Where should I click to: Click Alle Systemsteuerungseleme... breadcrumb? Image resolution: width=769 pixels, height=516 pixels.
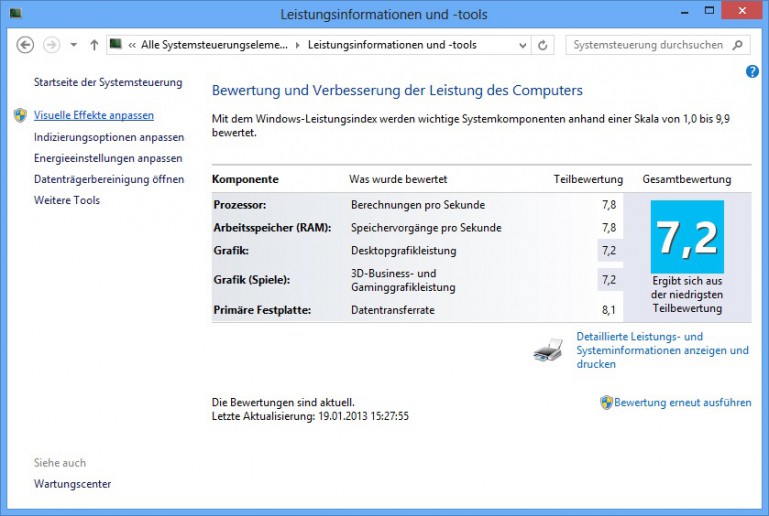214,45
